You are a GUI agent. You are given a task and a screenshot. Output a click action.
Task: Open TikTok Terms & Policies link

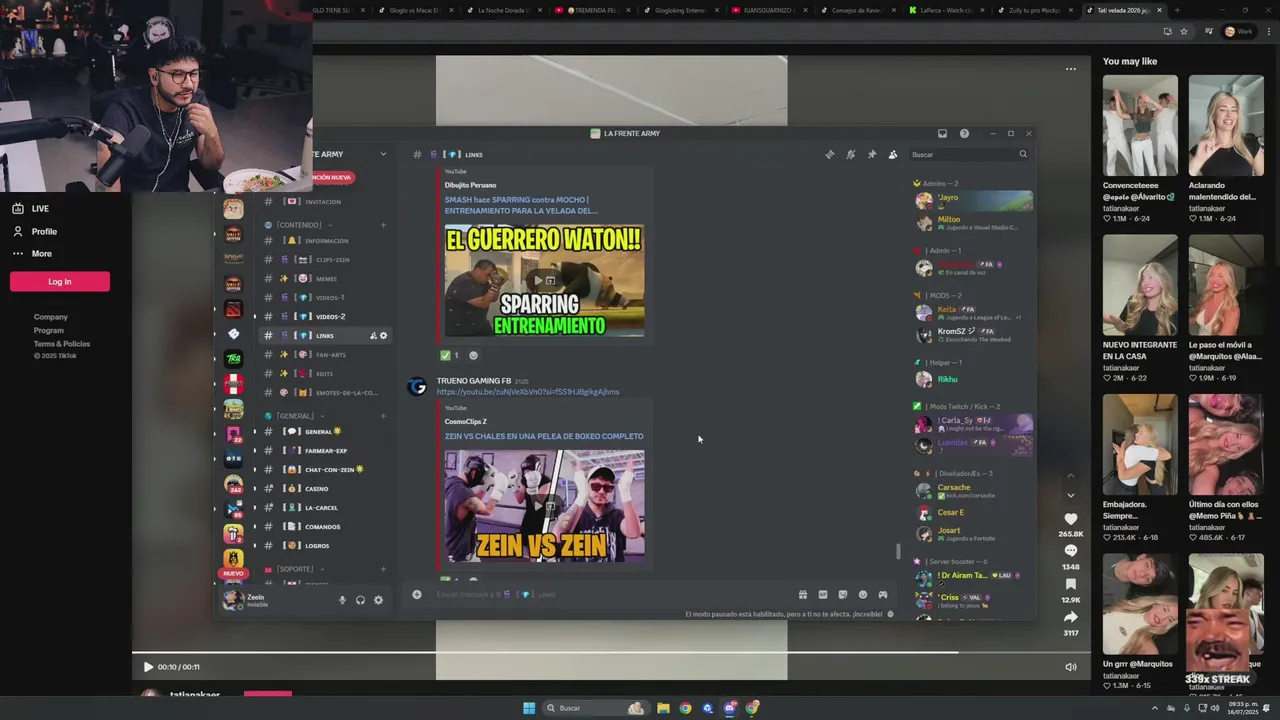tap(62, 344)
